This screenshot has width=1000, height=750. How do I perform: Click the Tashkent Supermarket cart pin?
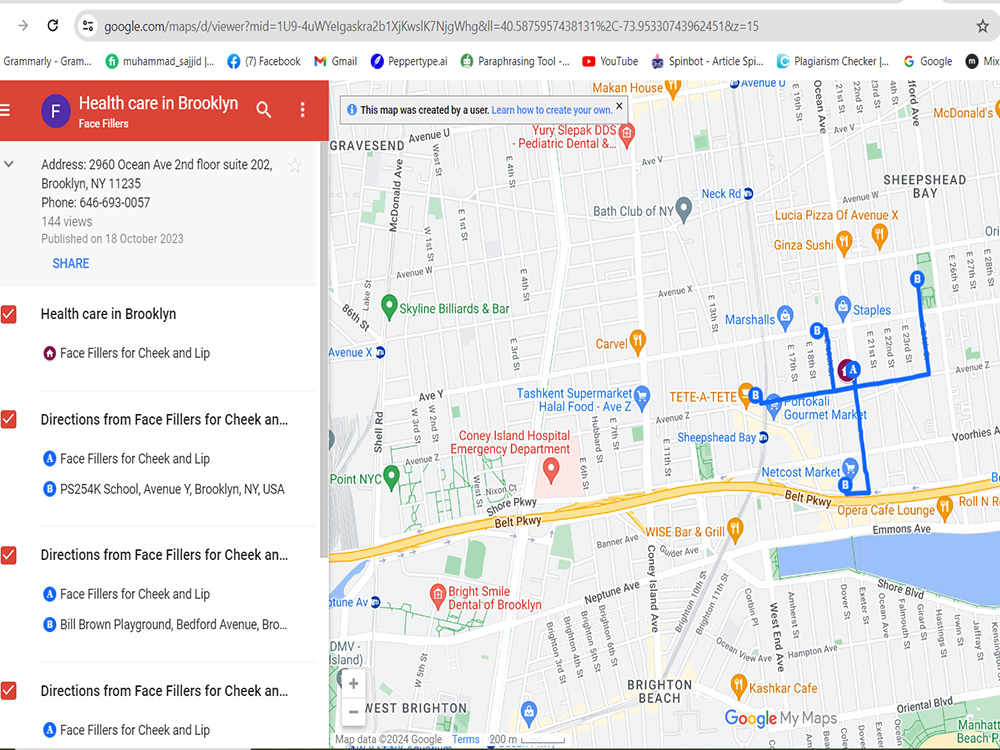642,397
